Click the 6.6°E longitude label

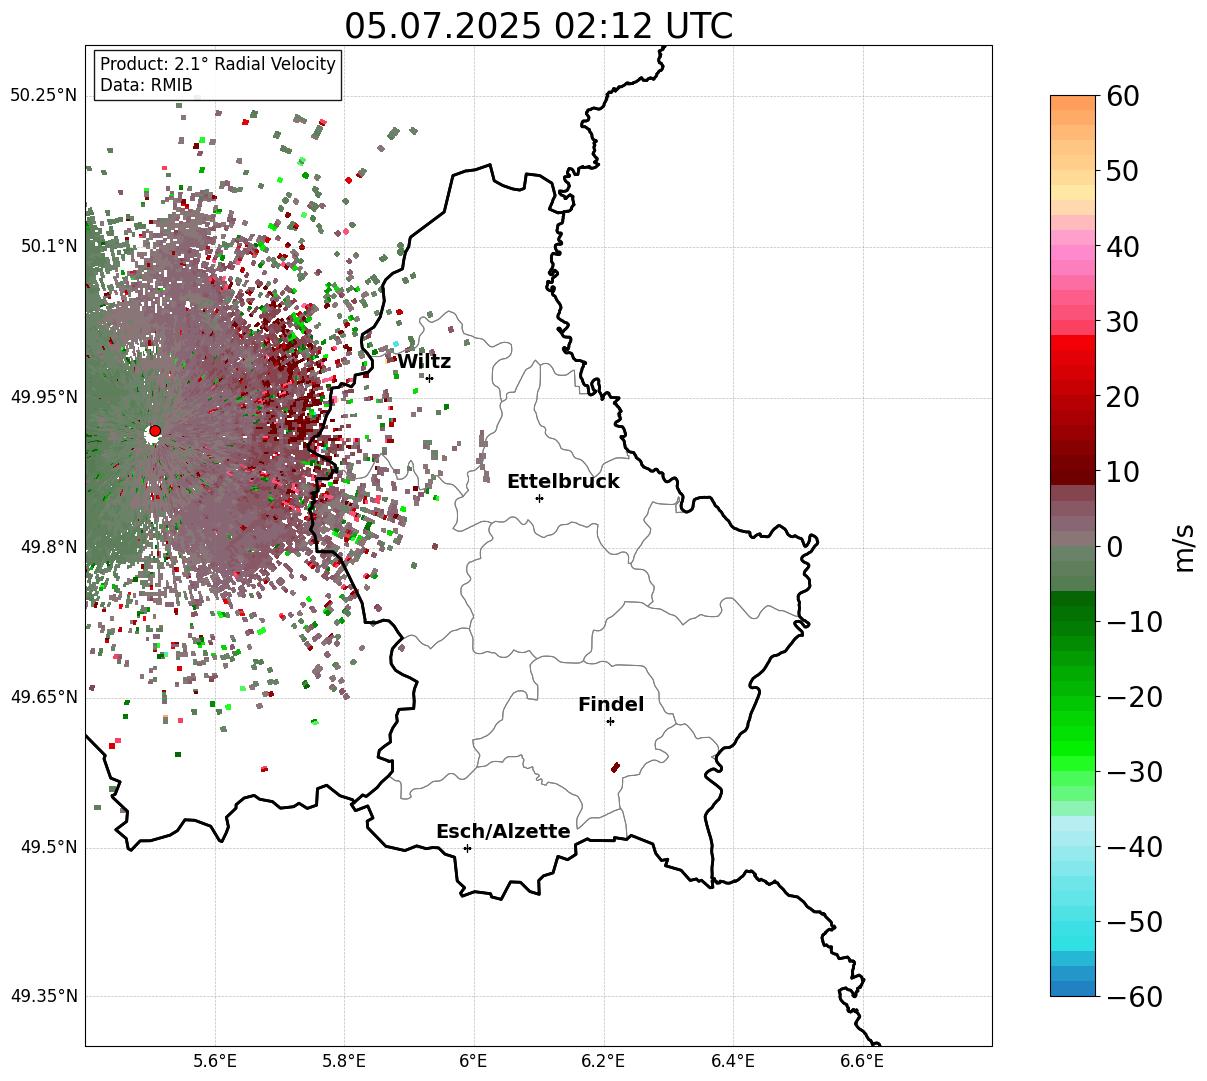(x=861, y=1060)
